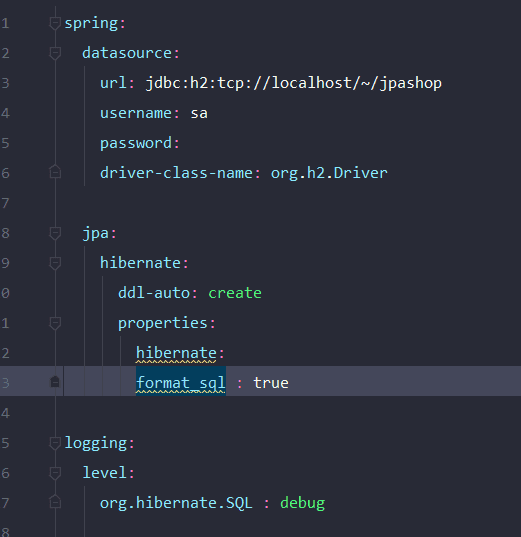Click fold-end marker beside org.hibernate.SQL line
Image resolution: width=521 pixels, height=537 pixels.
[x=55, y=502]
